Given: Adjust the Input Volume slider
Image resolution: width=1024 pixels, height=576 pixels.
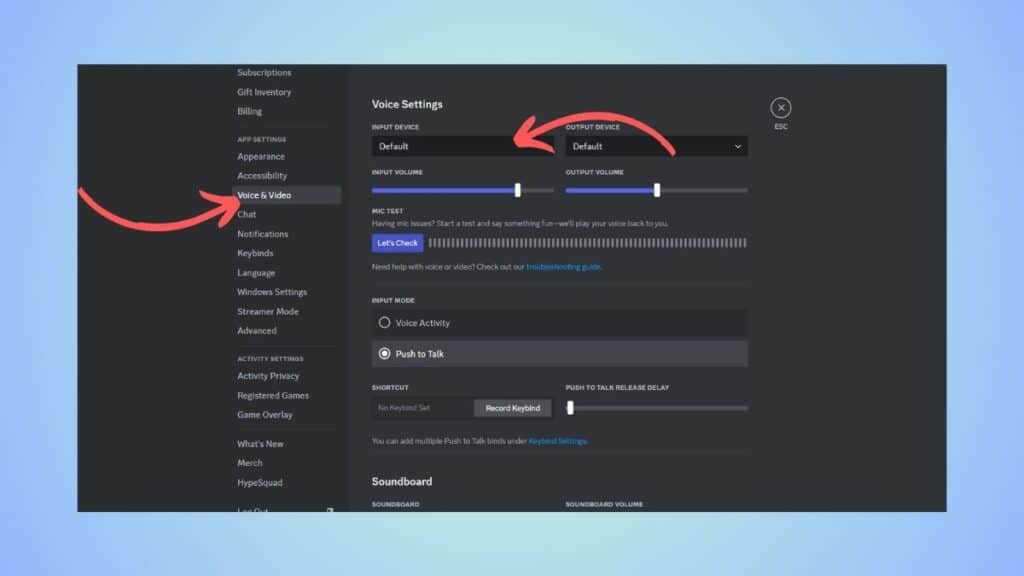Looking at the screenshot, I should 518,189.
